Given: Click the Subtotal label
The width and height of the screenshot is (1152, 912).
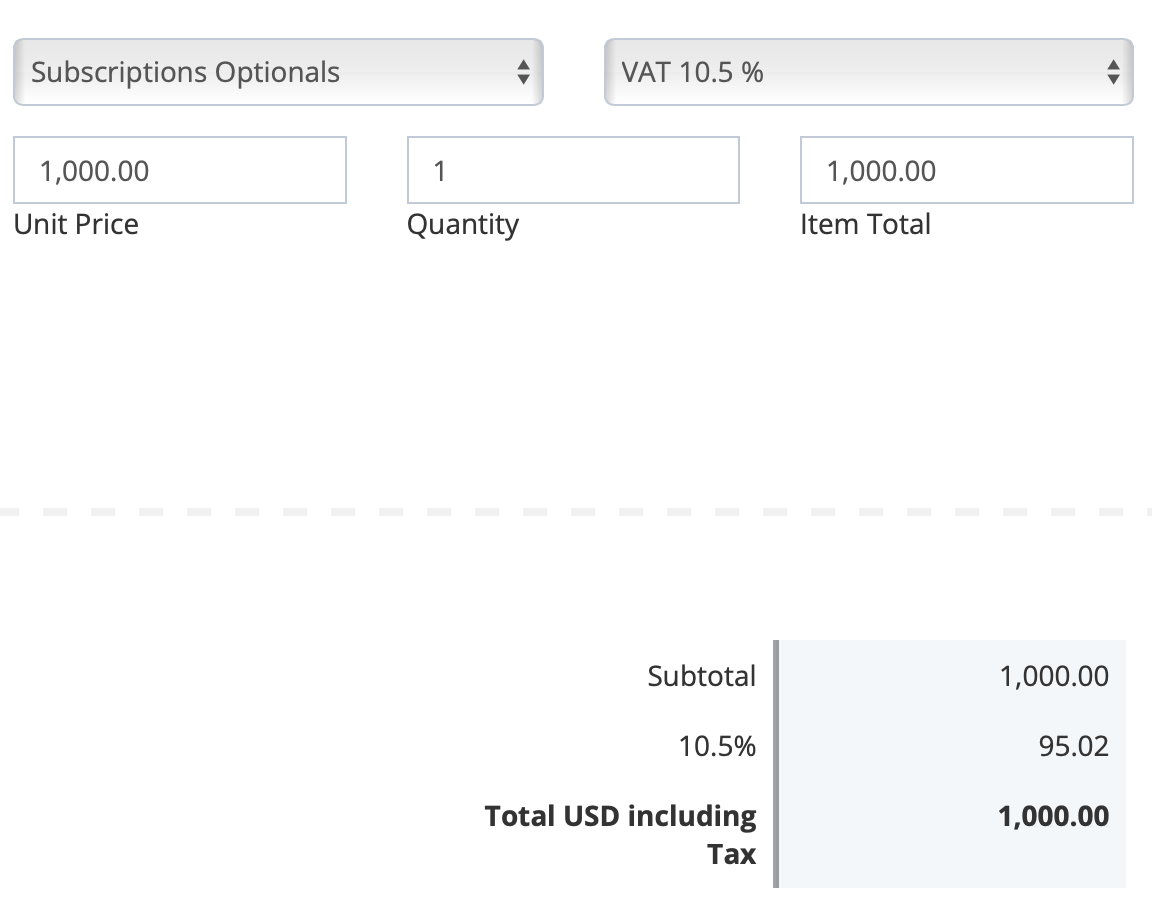Looking at the screenshot, I should pyautogui.click(x=701, y=676).
